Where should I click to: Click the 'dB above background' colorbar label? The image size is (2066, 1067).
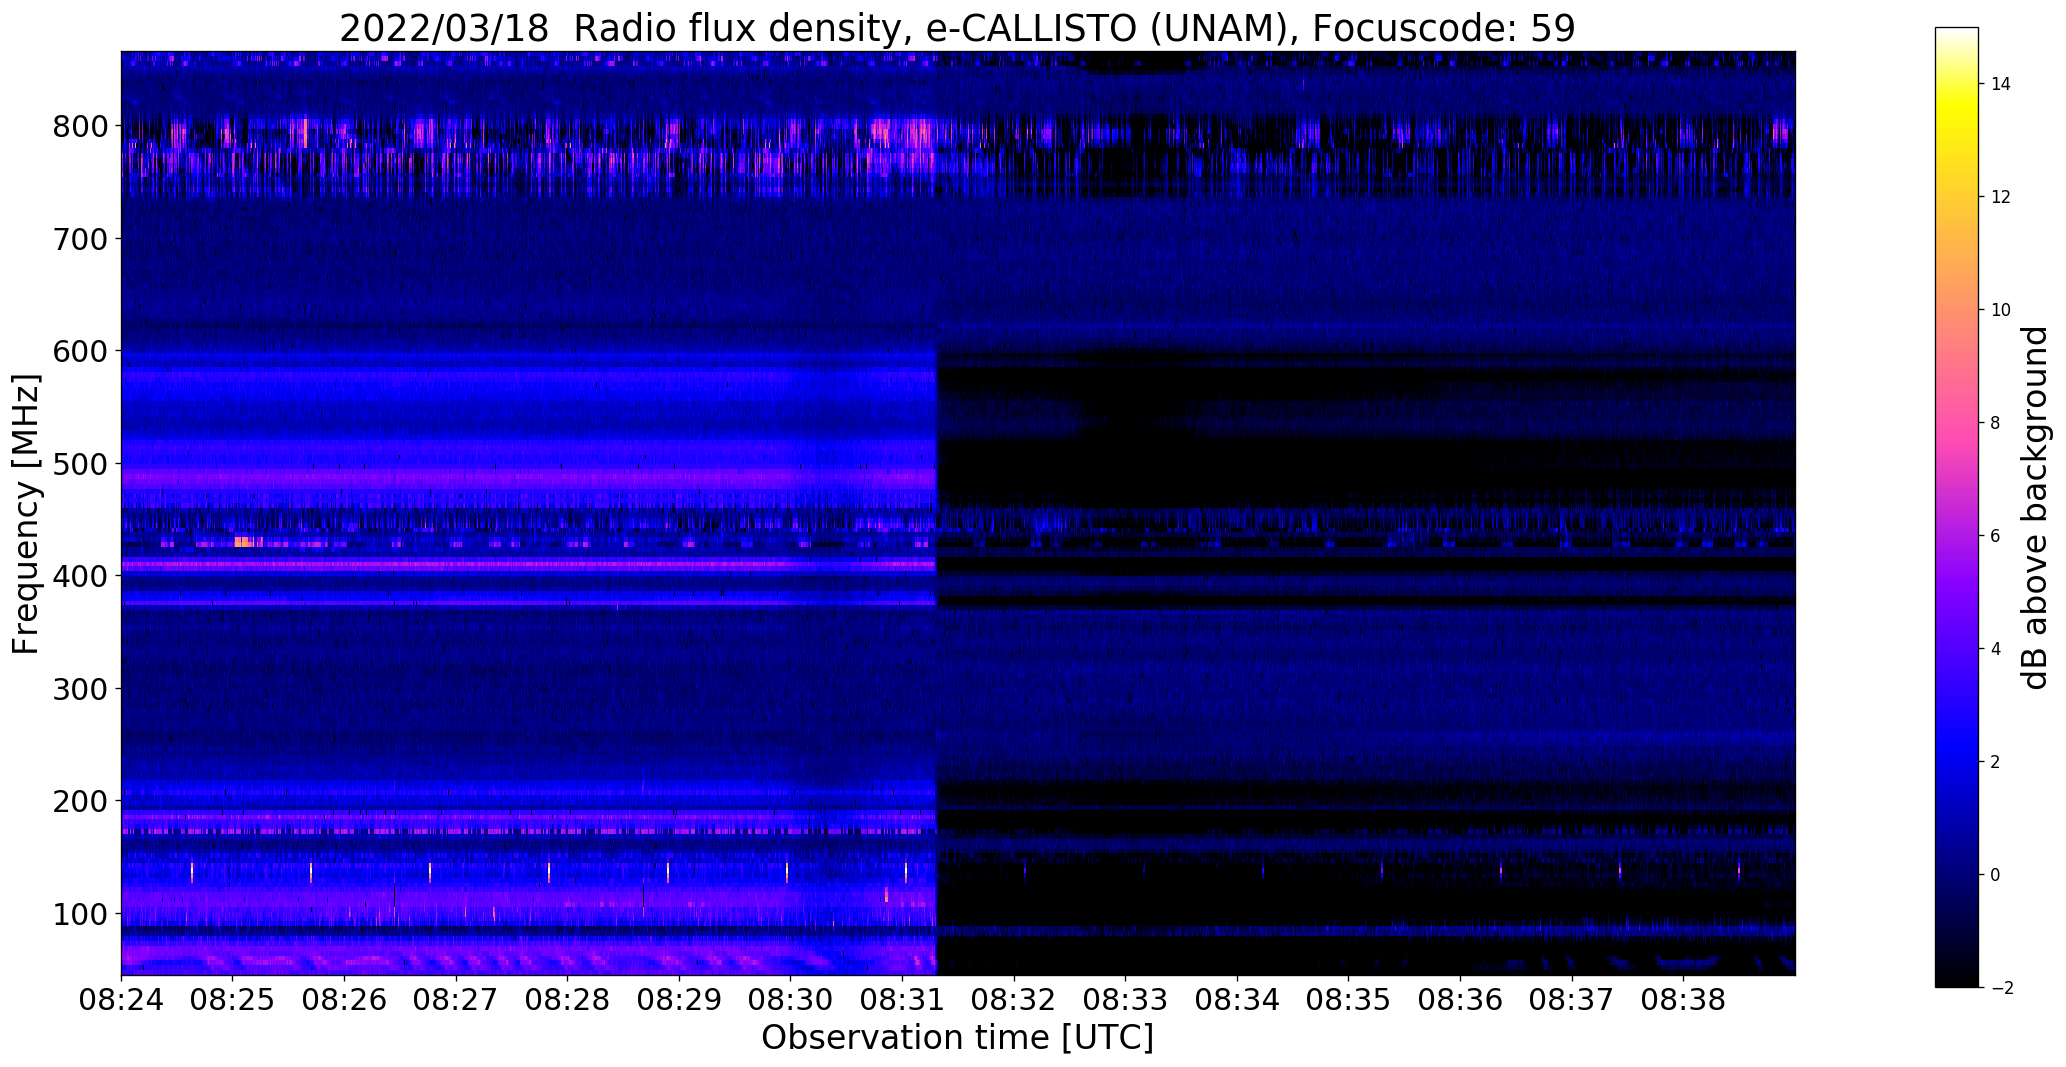click(x=2034, y=508)
